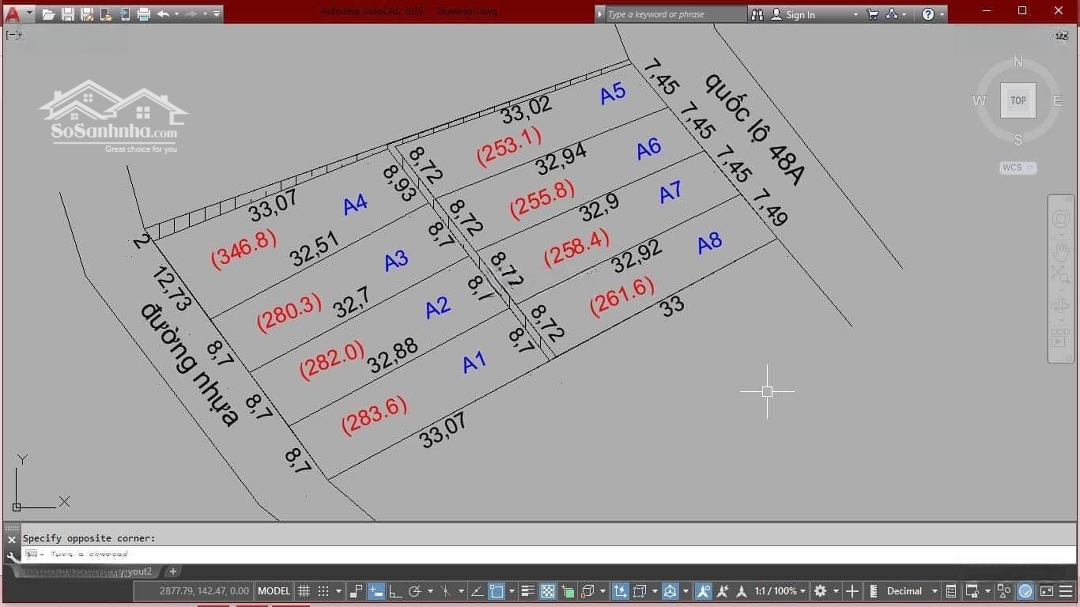
Task: Open the AutoCAD application menu
Action: pos(12,14)
